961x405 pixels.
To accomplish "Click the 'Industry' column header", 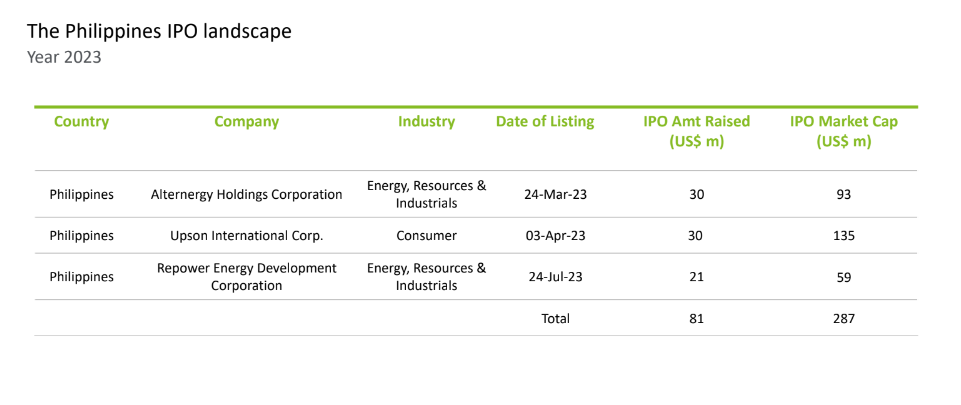I will [x=427, y=121].
